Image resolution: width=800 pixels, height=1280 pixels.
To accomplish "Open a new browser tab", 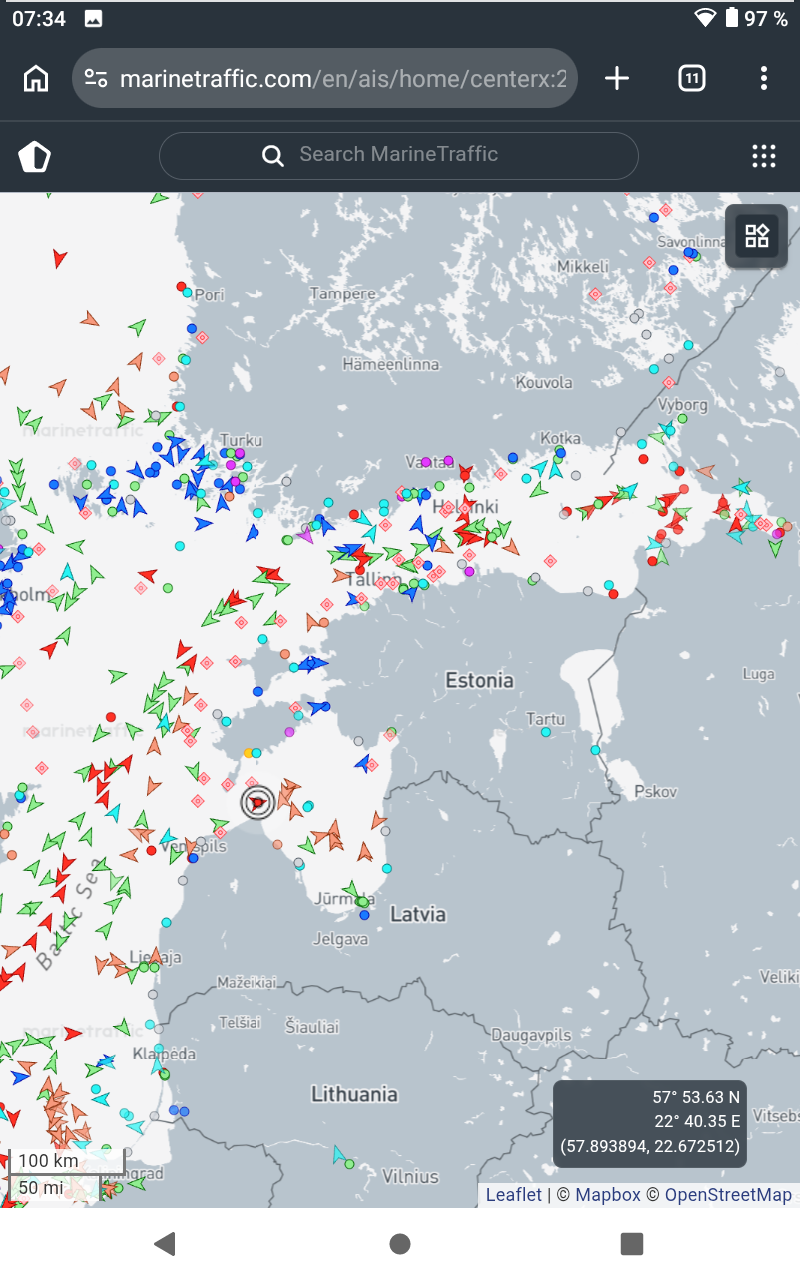I will 617,78.
